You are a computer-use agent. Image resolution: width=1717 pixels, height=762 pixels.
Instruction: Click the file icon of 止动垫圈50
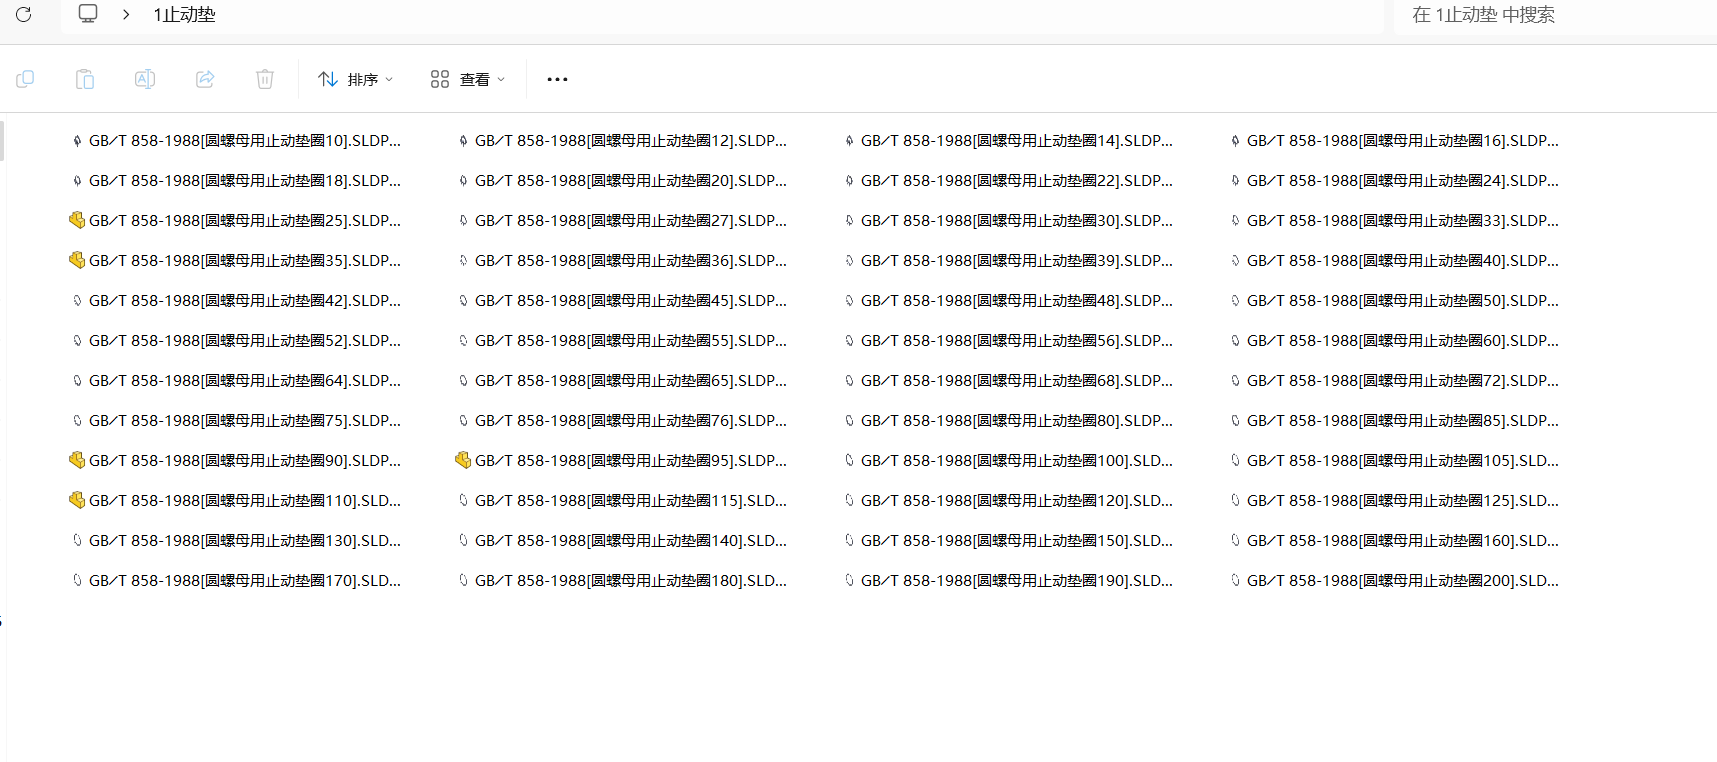point(1235,300)
